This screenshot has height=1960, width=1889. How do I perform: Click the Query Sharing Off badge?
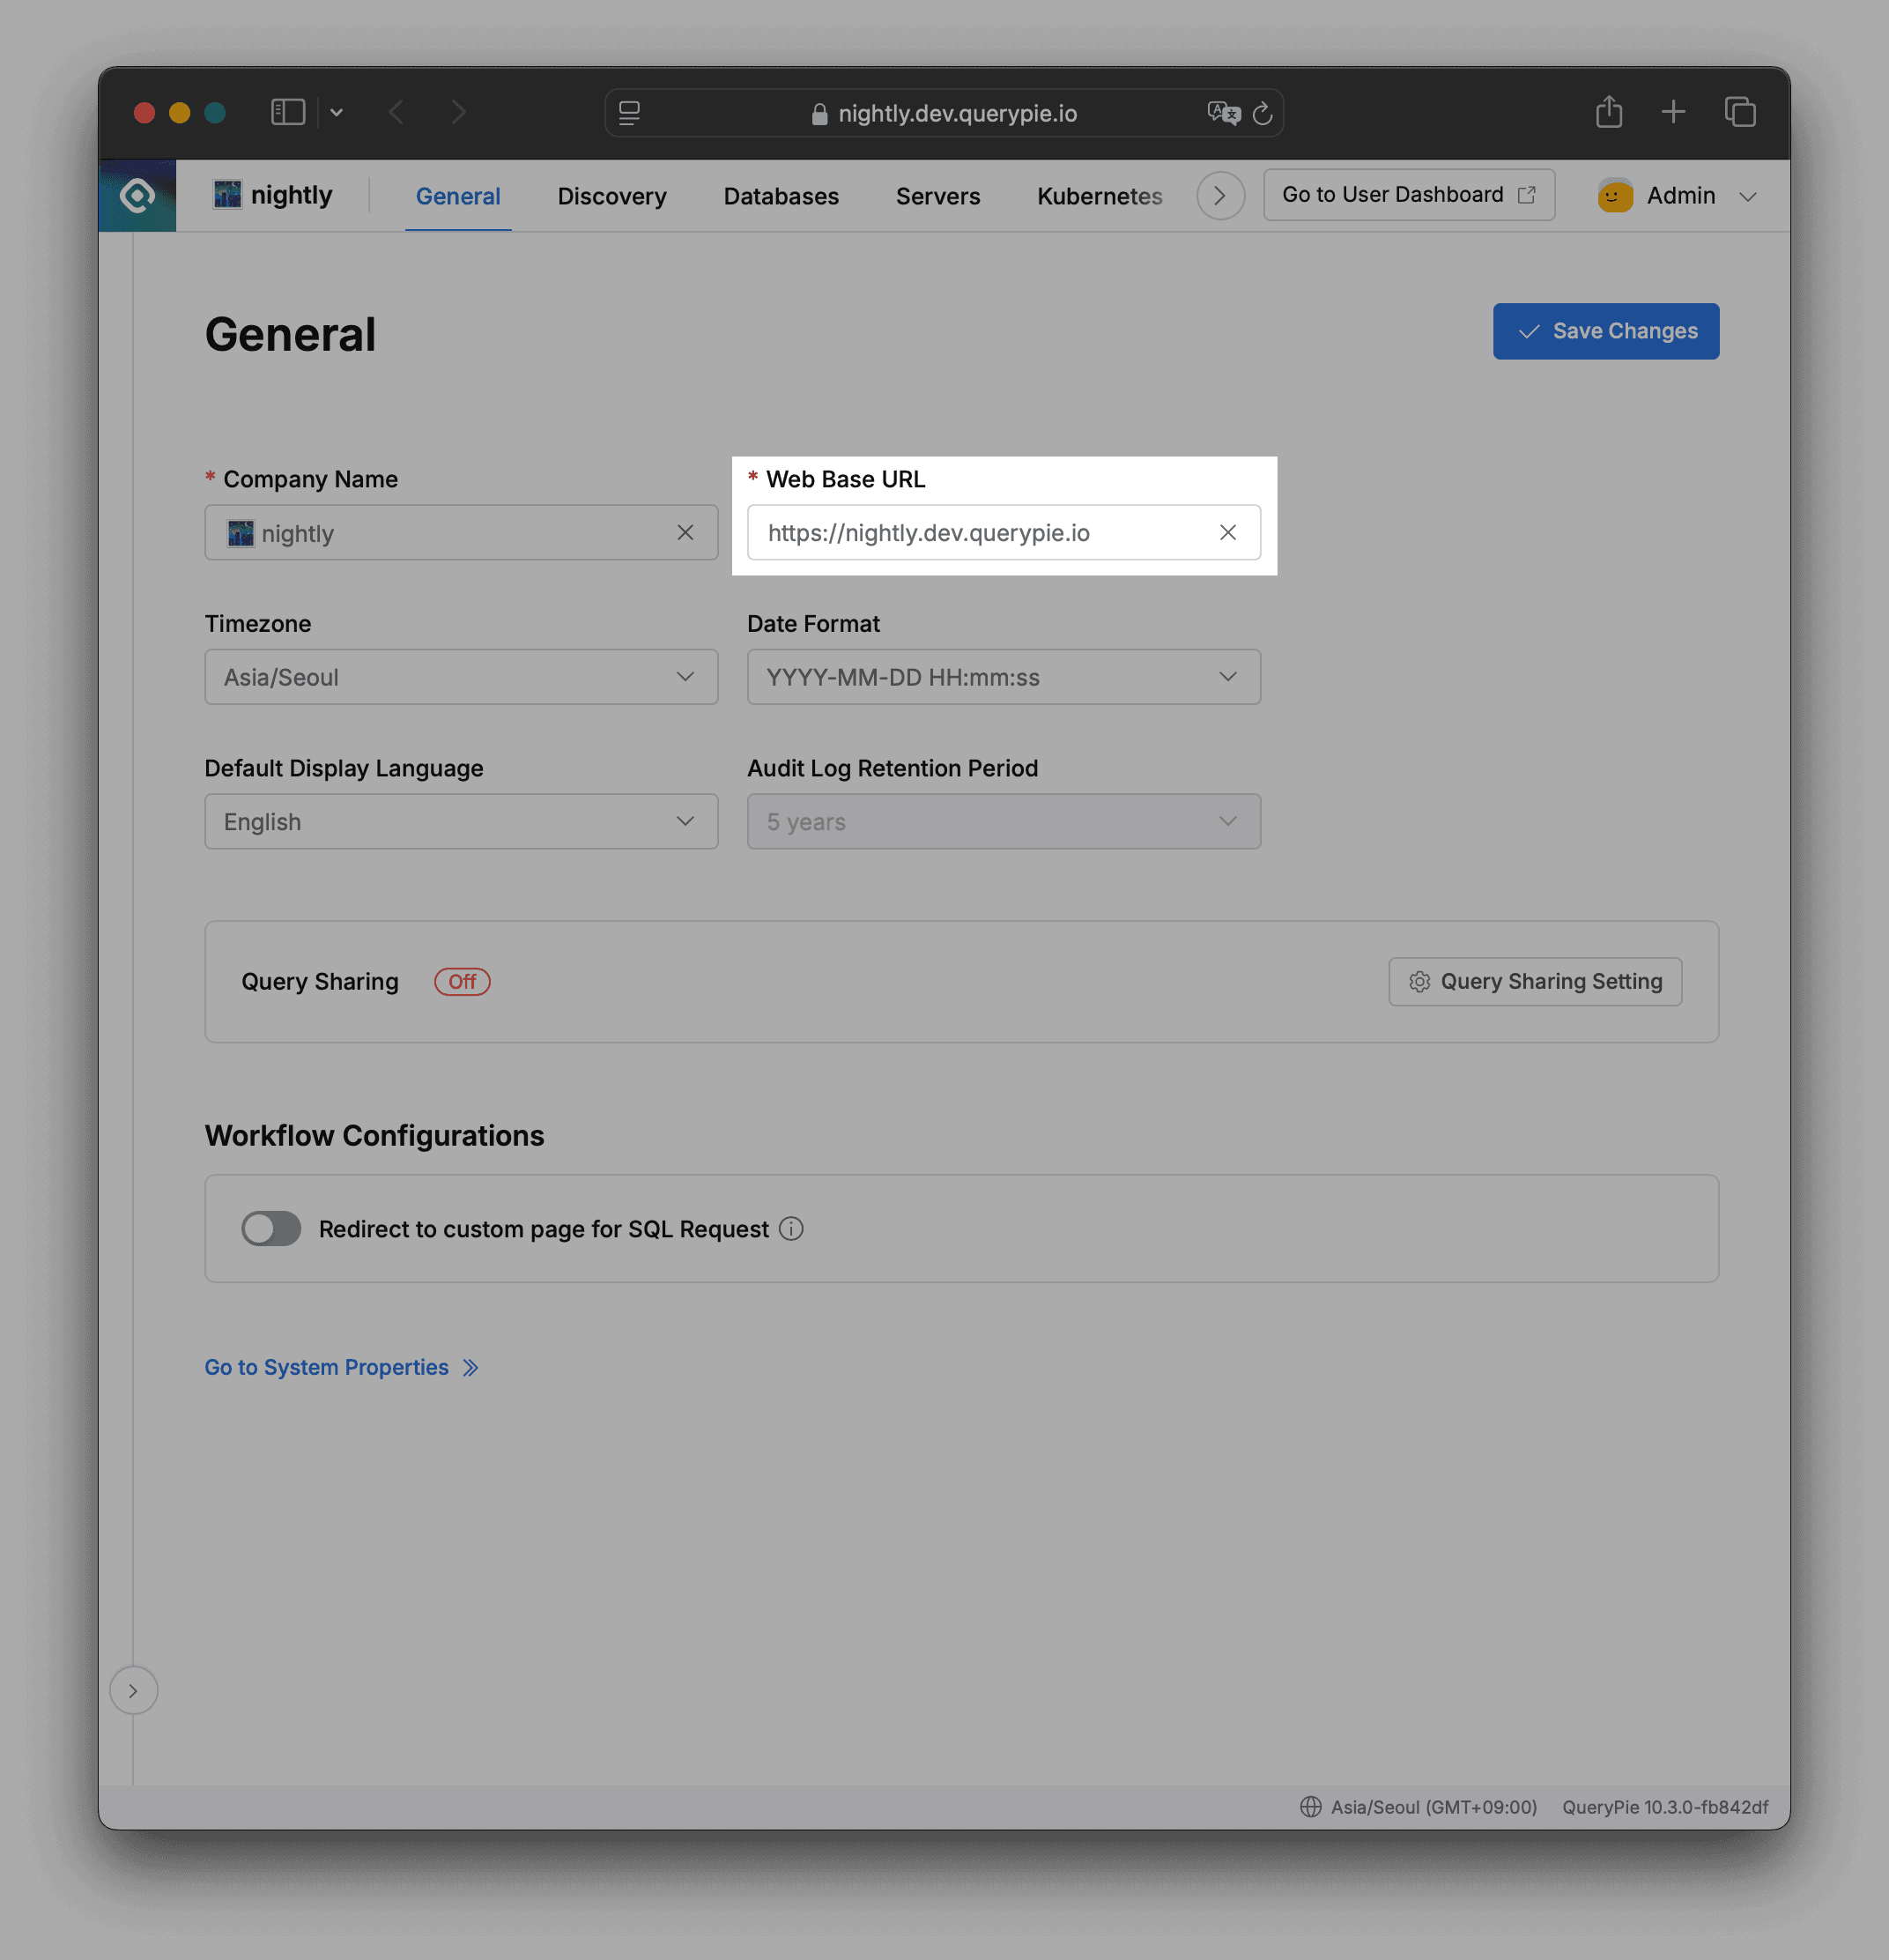(462, 981)
